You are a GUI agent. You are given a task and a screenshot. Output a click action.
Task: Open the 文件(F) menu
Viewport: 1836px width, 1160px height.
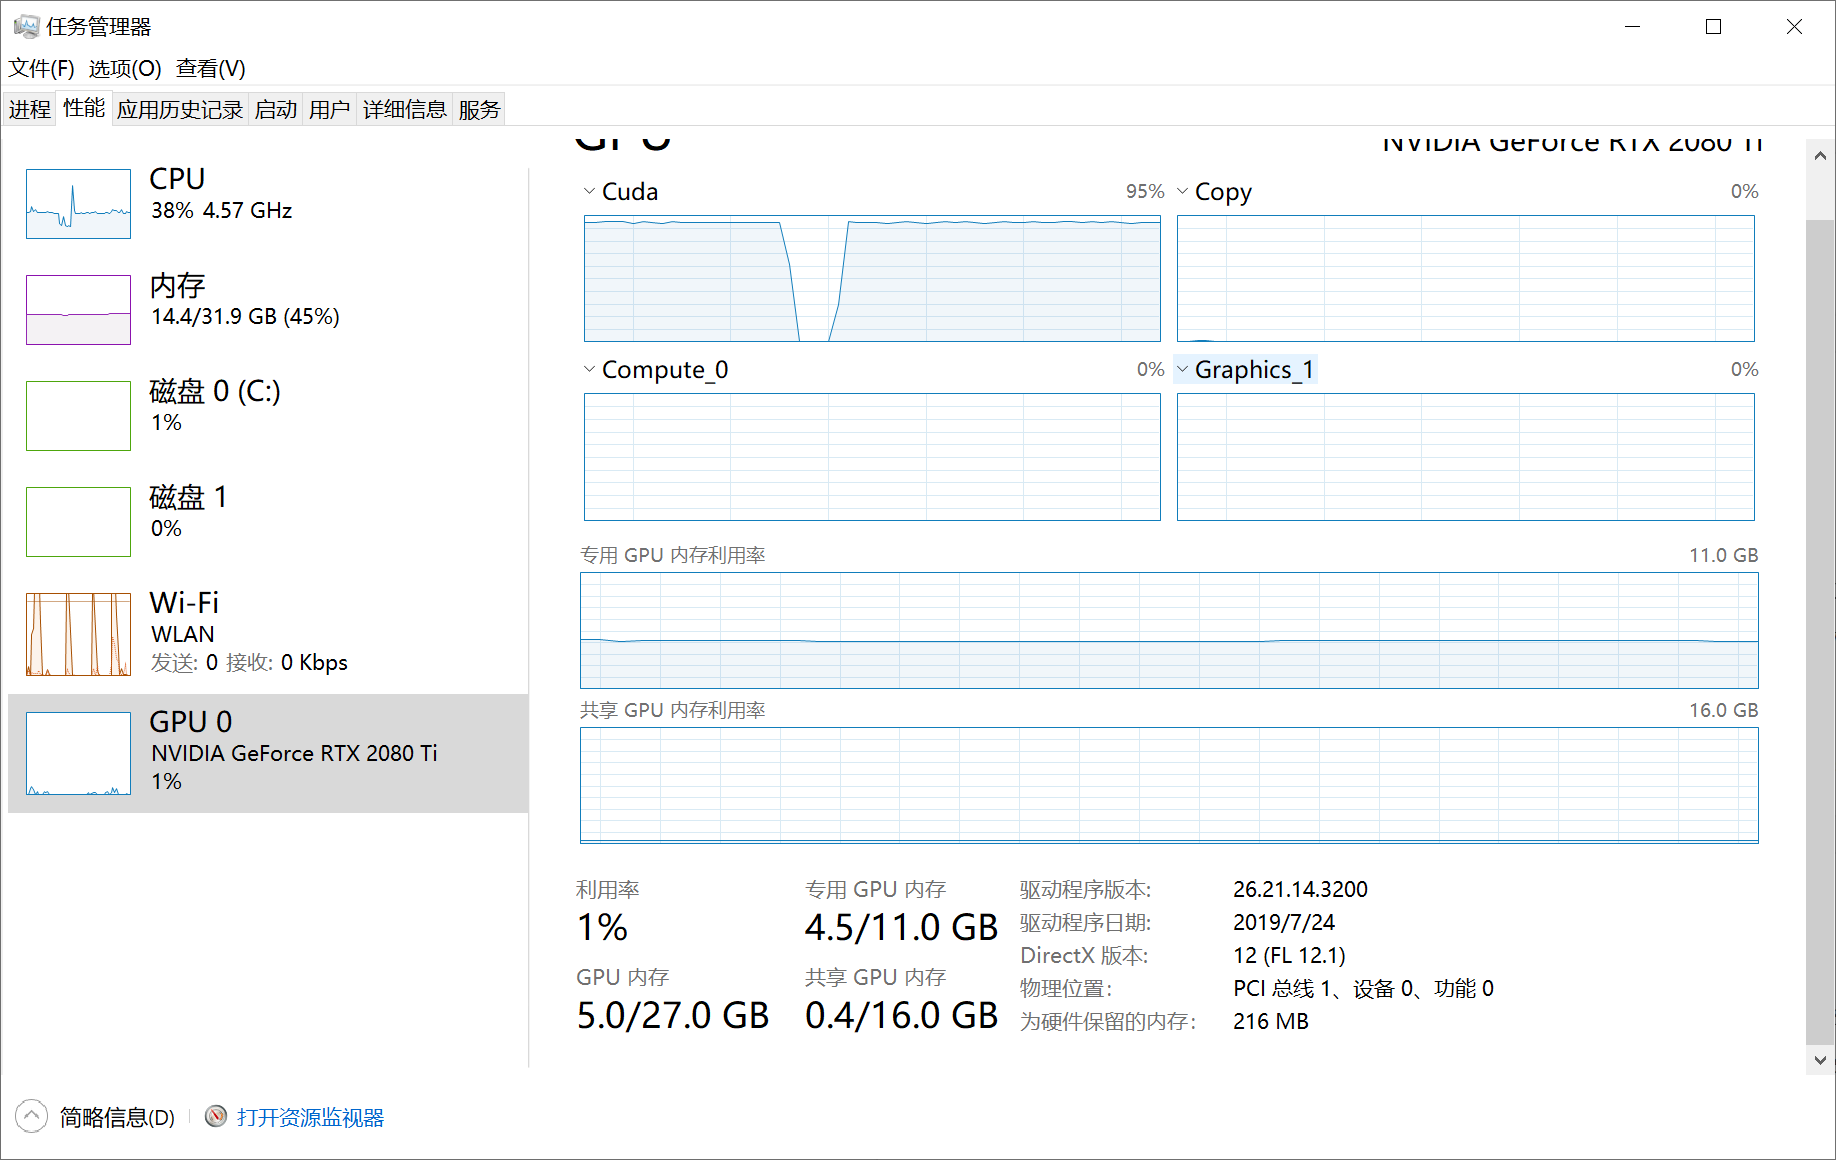click(x=41, y=68)
